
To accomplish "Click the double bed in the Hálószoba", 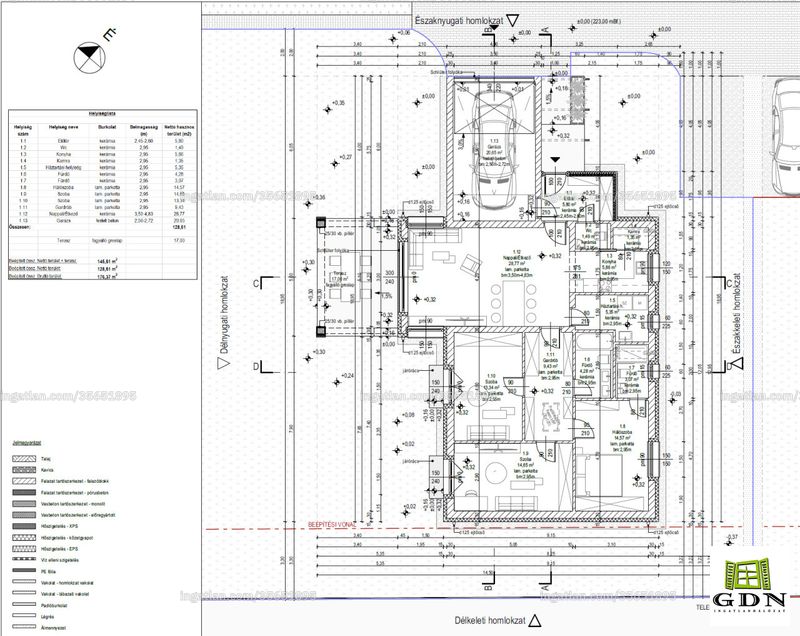I will [x=600, y=475].
